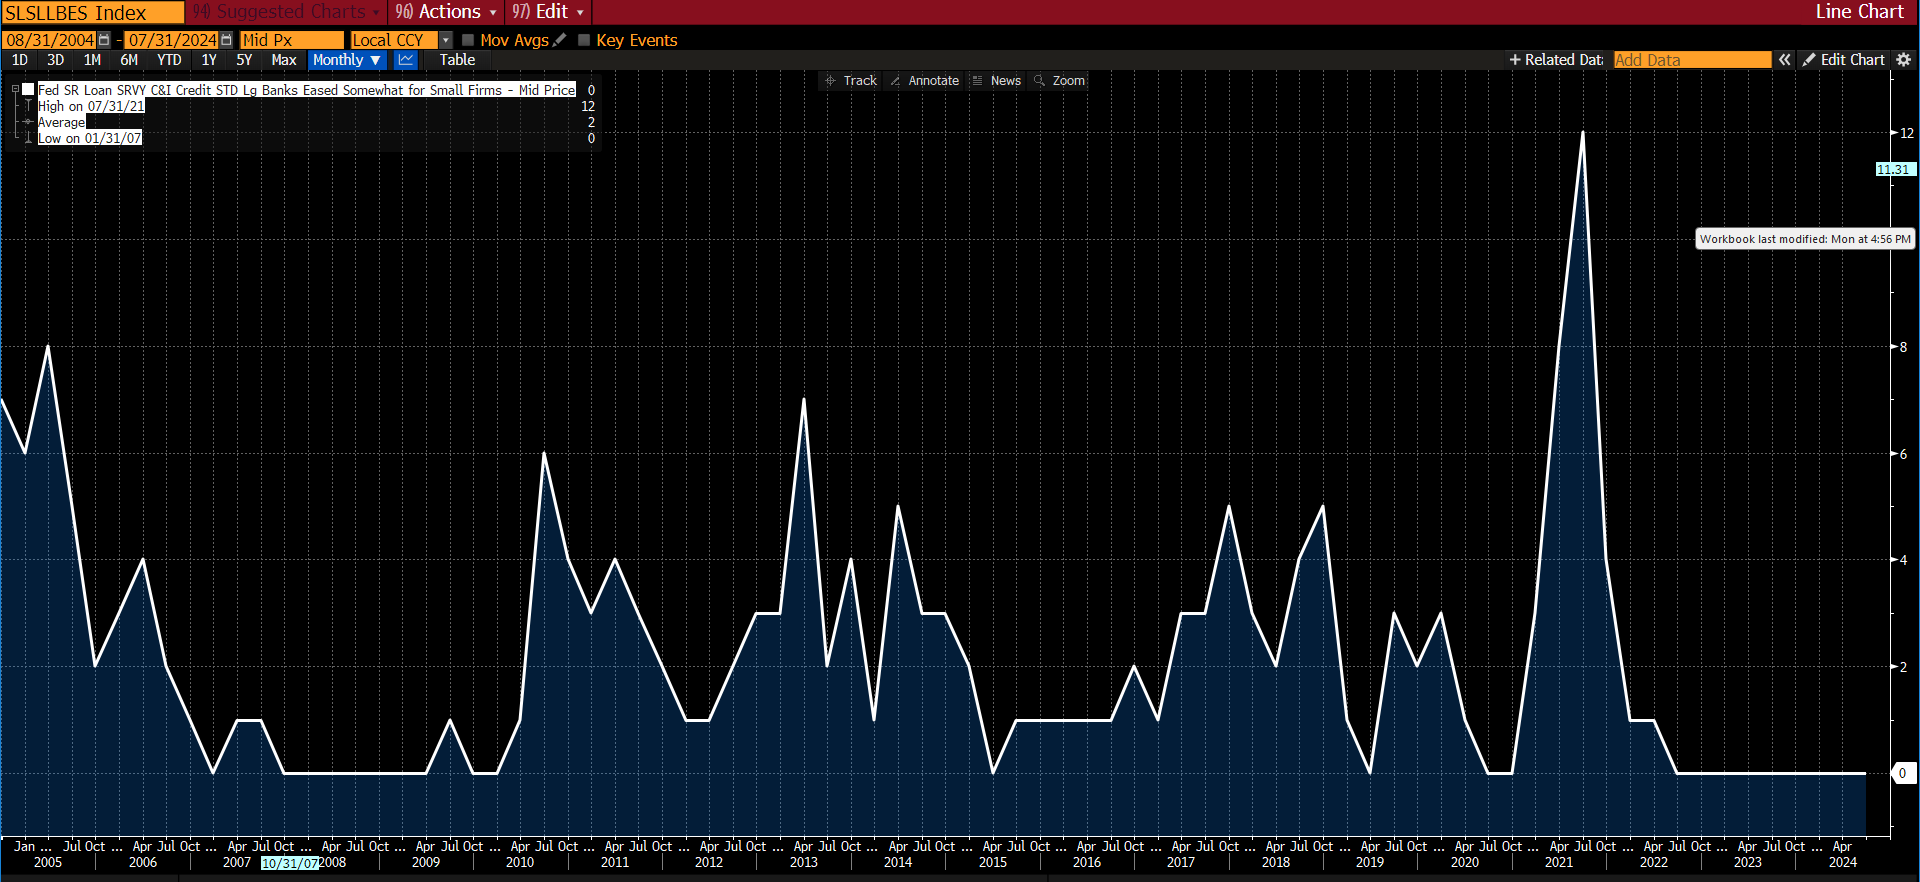This screenshot has height=882, width=1920.
Task: Click the 11.31 value label on axis
Action: point(1894,170)
